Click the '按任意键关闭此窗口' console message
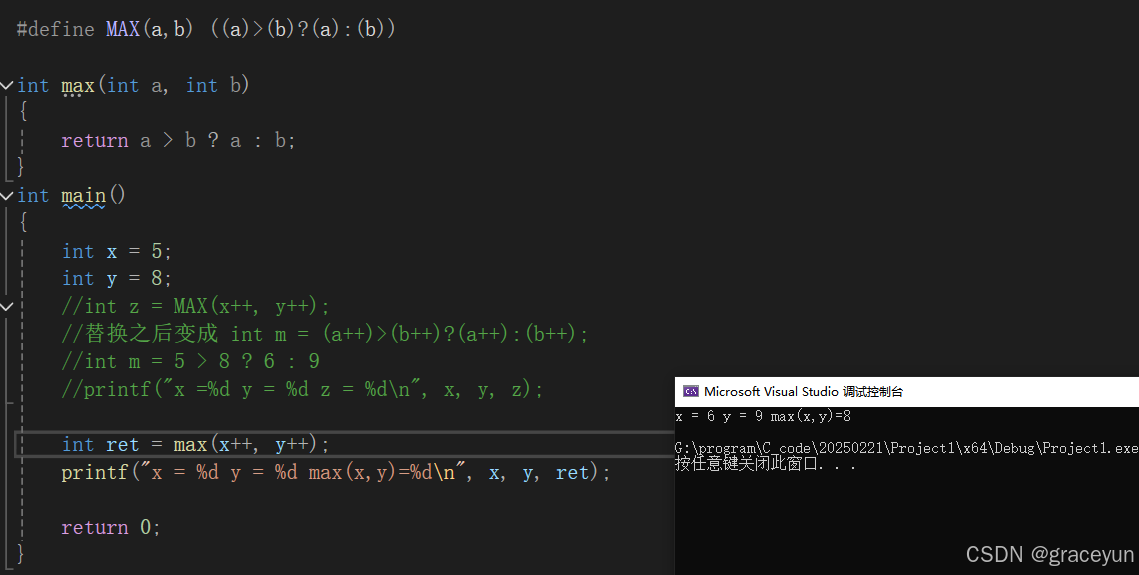 click(x=765, y=463)
